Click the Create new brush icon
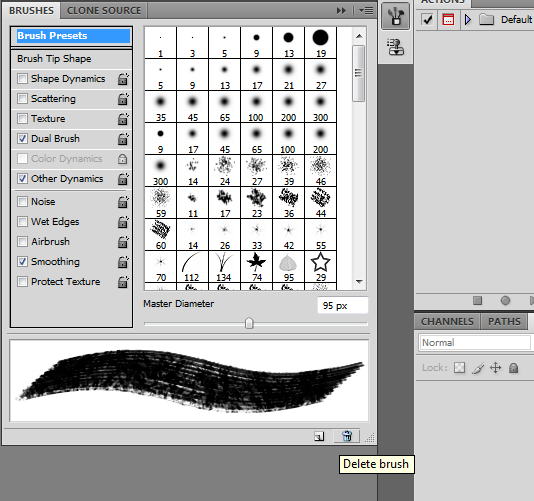 click(319, 436)
